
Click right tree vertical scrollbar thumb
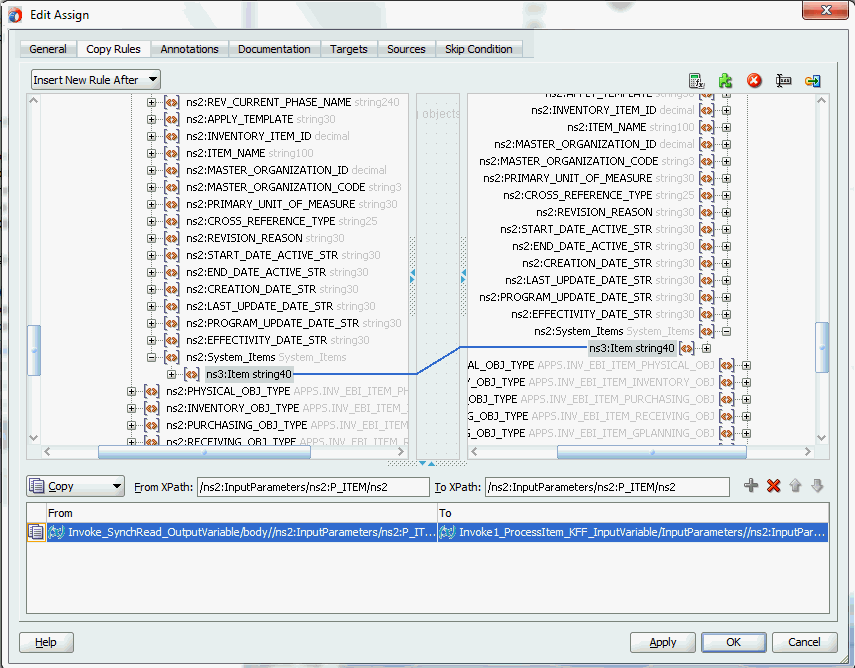pos(822,347)
